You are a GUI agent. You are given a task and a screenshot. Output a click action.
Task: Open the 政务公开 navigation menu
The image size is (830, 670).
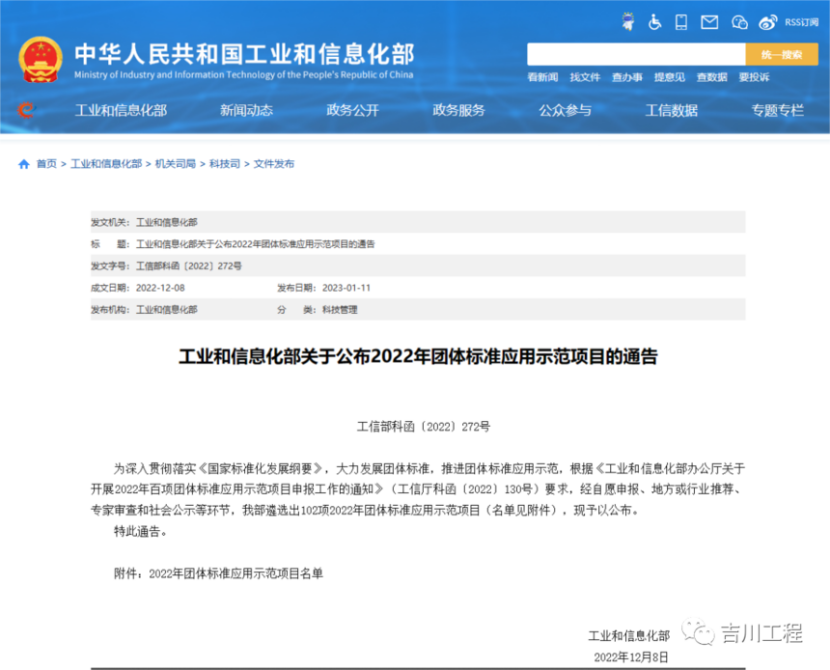click(x=353, y=110)
